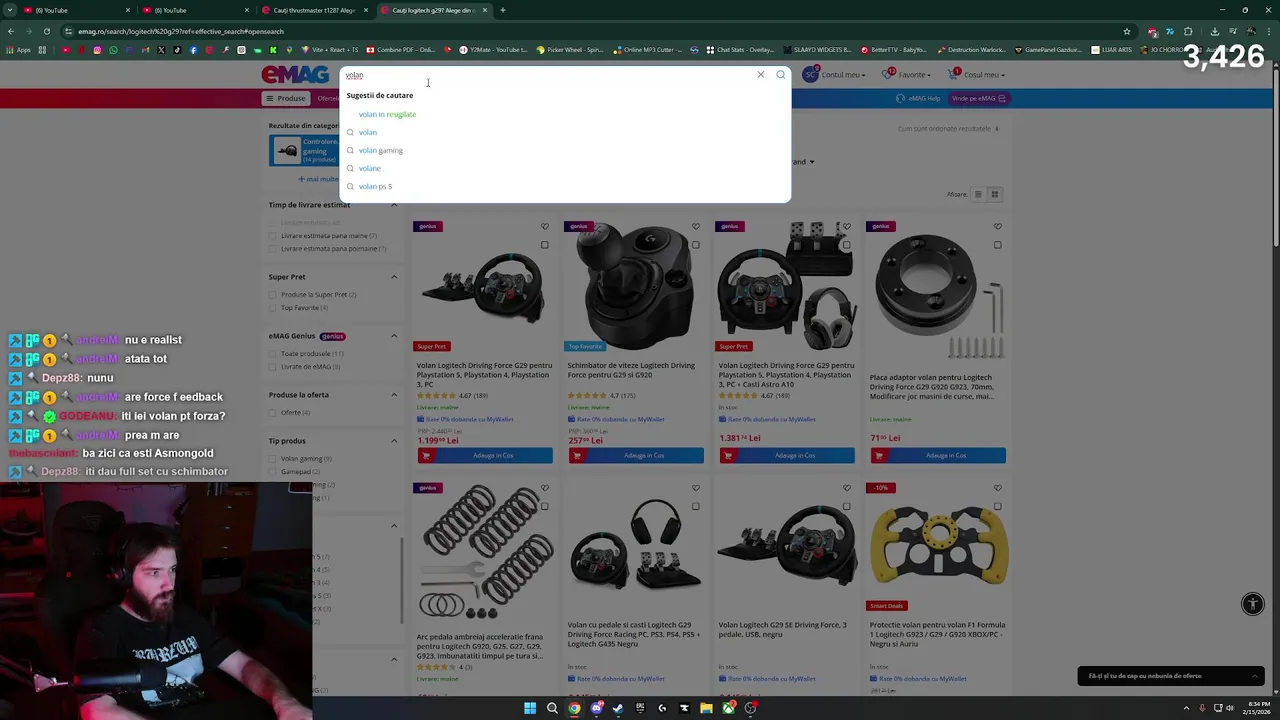Check Livrare estimata pana maine filter

(x=272, y=236)
